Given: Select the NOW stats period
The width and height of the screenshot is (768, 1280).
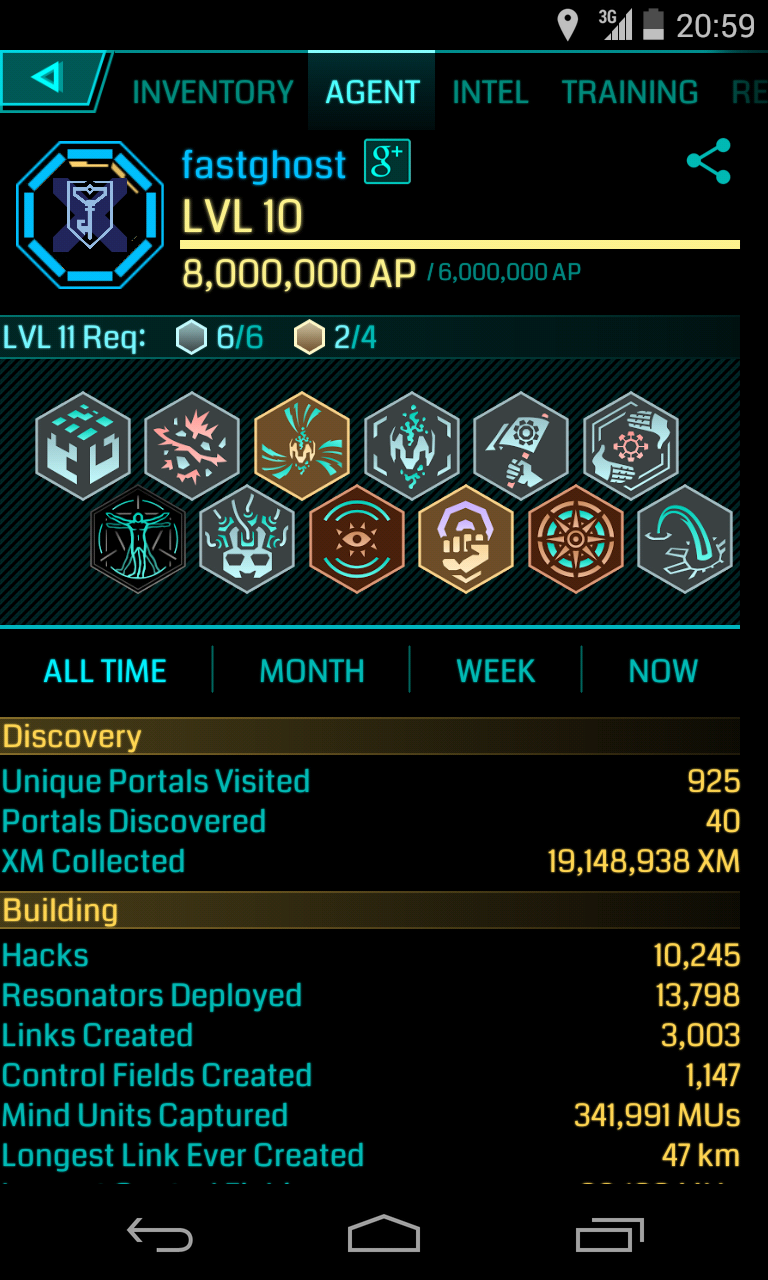Looking at the screenshot, I should [x=663, y=671].
